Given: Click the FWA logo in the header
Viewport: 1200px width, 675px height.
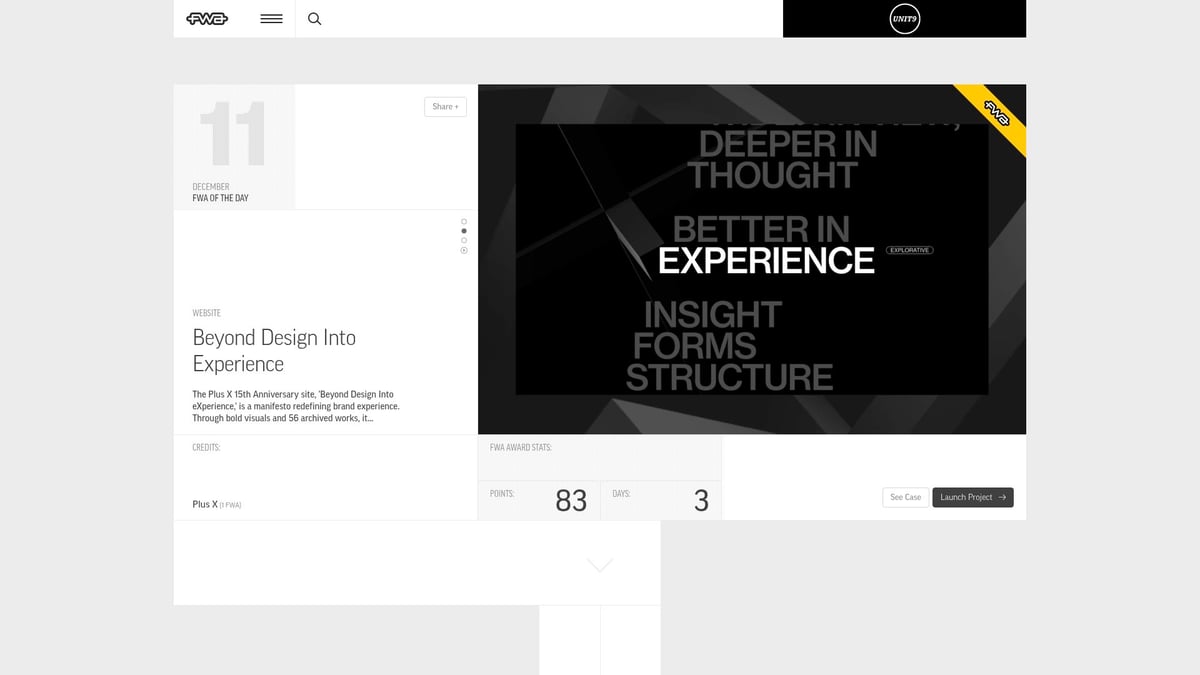Looking at the screenshot, I should (206, 18).
